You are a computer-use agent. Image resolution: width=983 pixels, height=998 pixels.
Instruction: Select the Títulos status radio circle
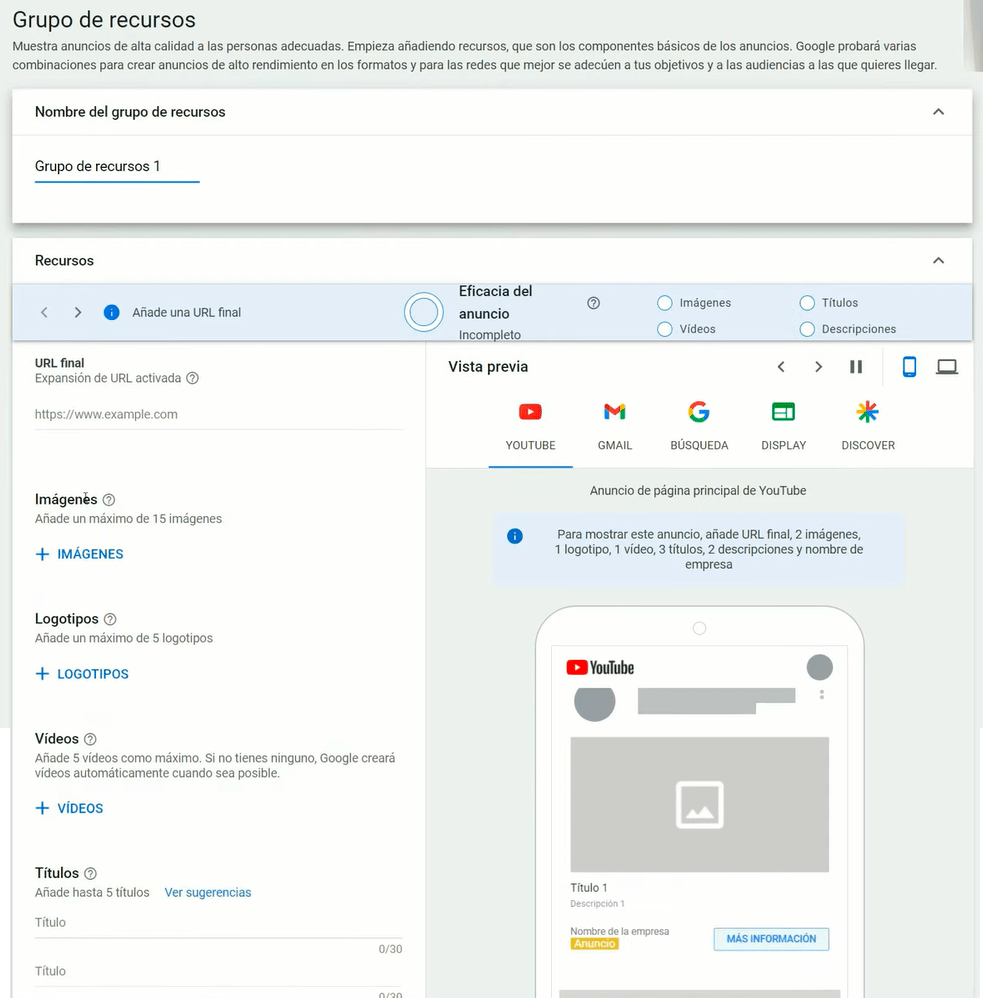pos(807,303)
